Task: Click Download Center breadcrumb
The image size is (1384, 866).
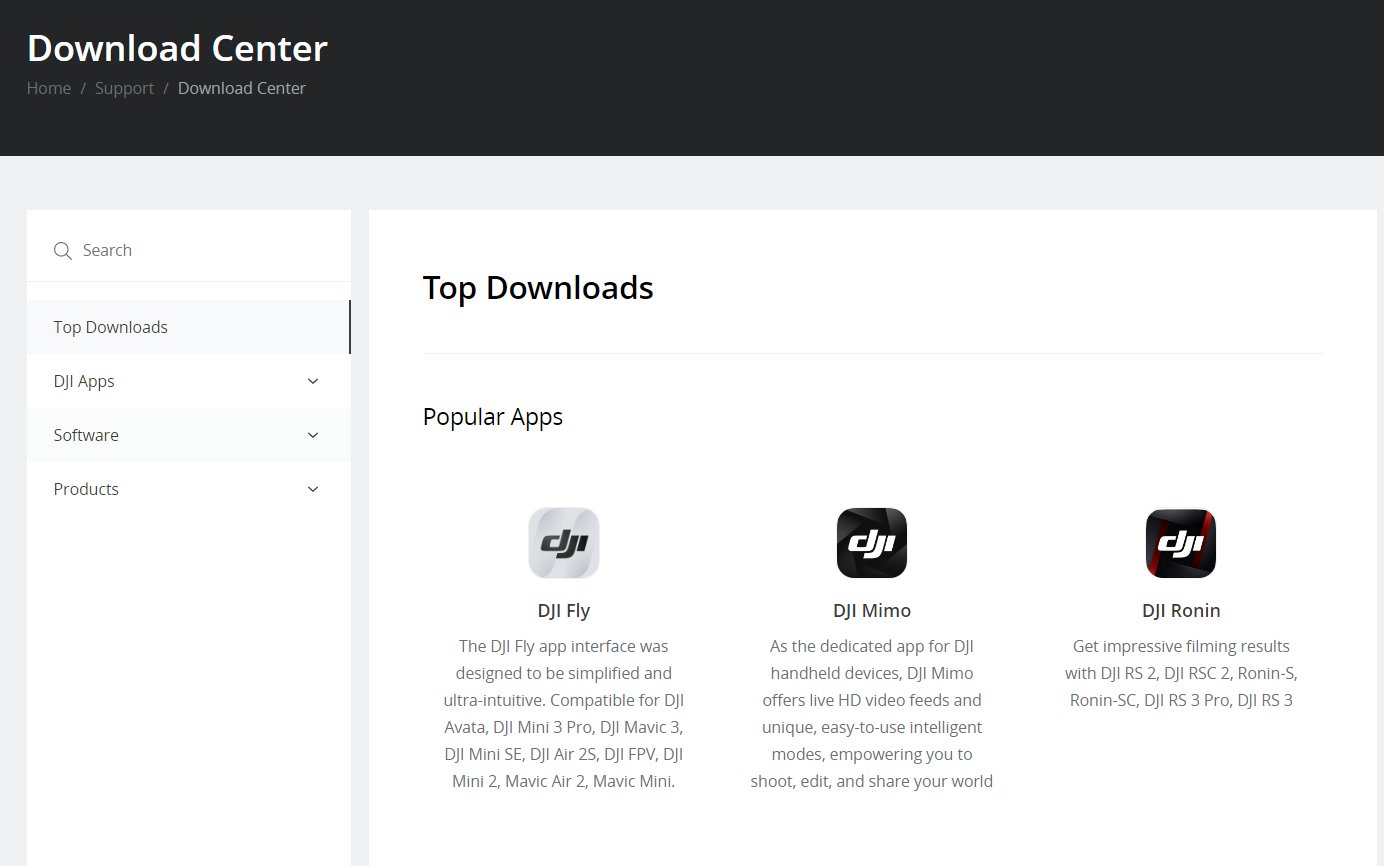Action: 242,88
